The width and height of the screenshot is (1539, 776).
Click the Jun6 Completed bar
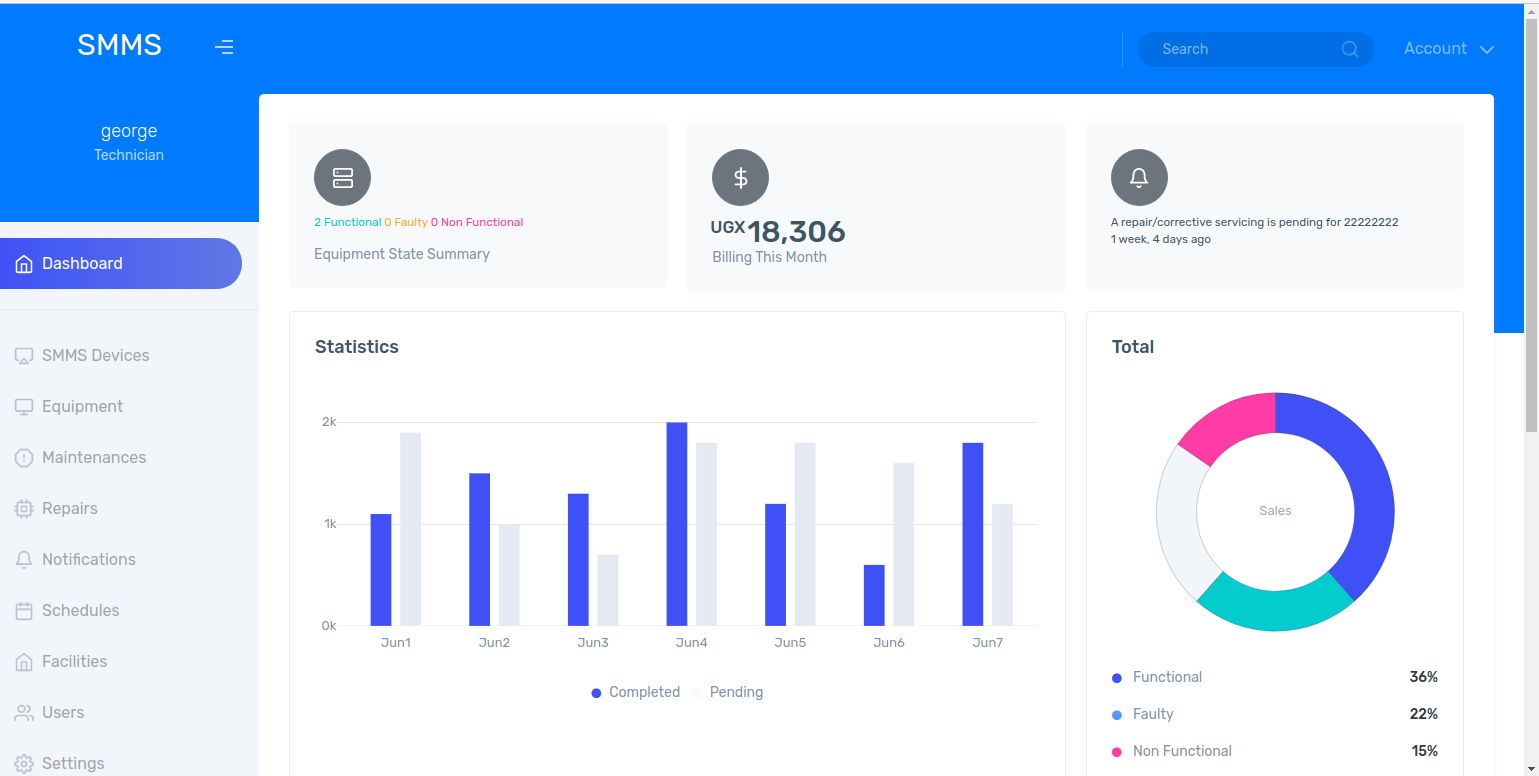pos(874,595)
